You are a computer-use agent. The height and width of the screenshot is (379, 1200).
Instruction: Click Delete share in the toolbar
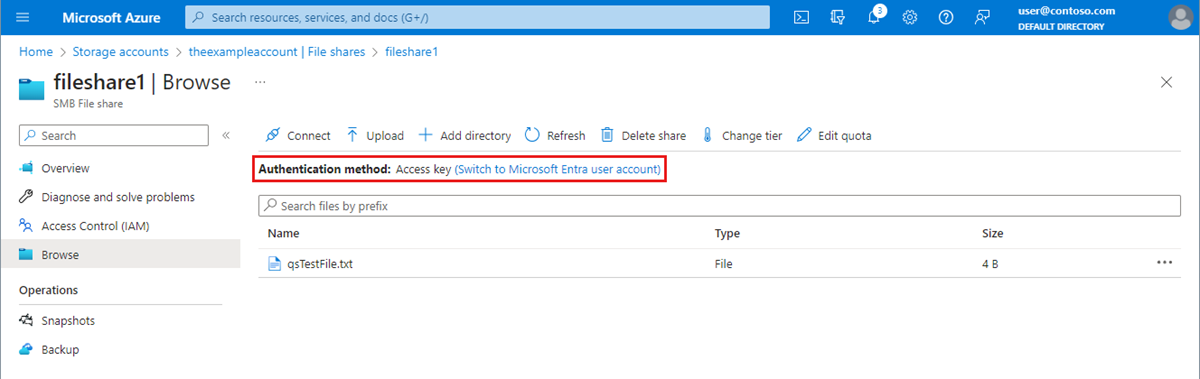643,136
